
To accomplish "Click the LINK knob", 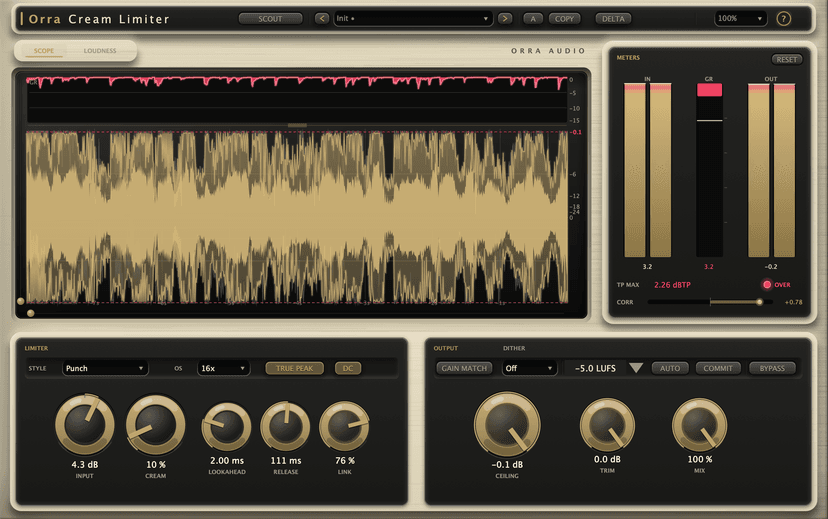I will [x=345, y=427].
